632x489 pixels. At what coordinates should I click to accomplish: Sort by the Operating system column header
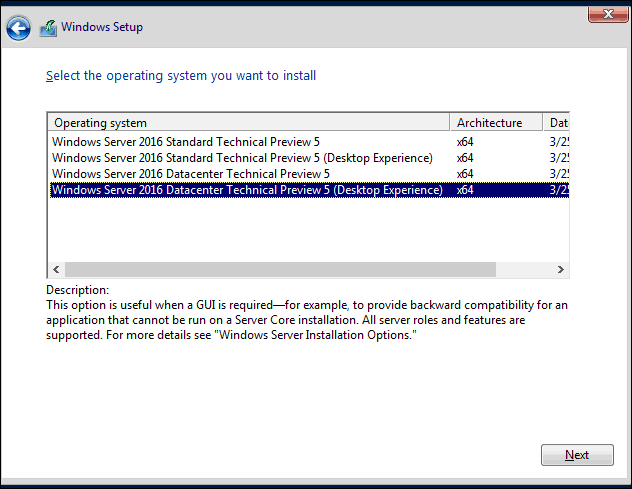249,123
